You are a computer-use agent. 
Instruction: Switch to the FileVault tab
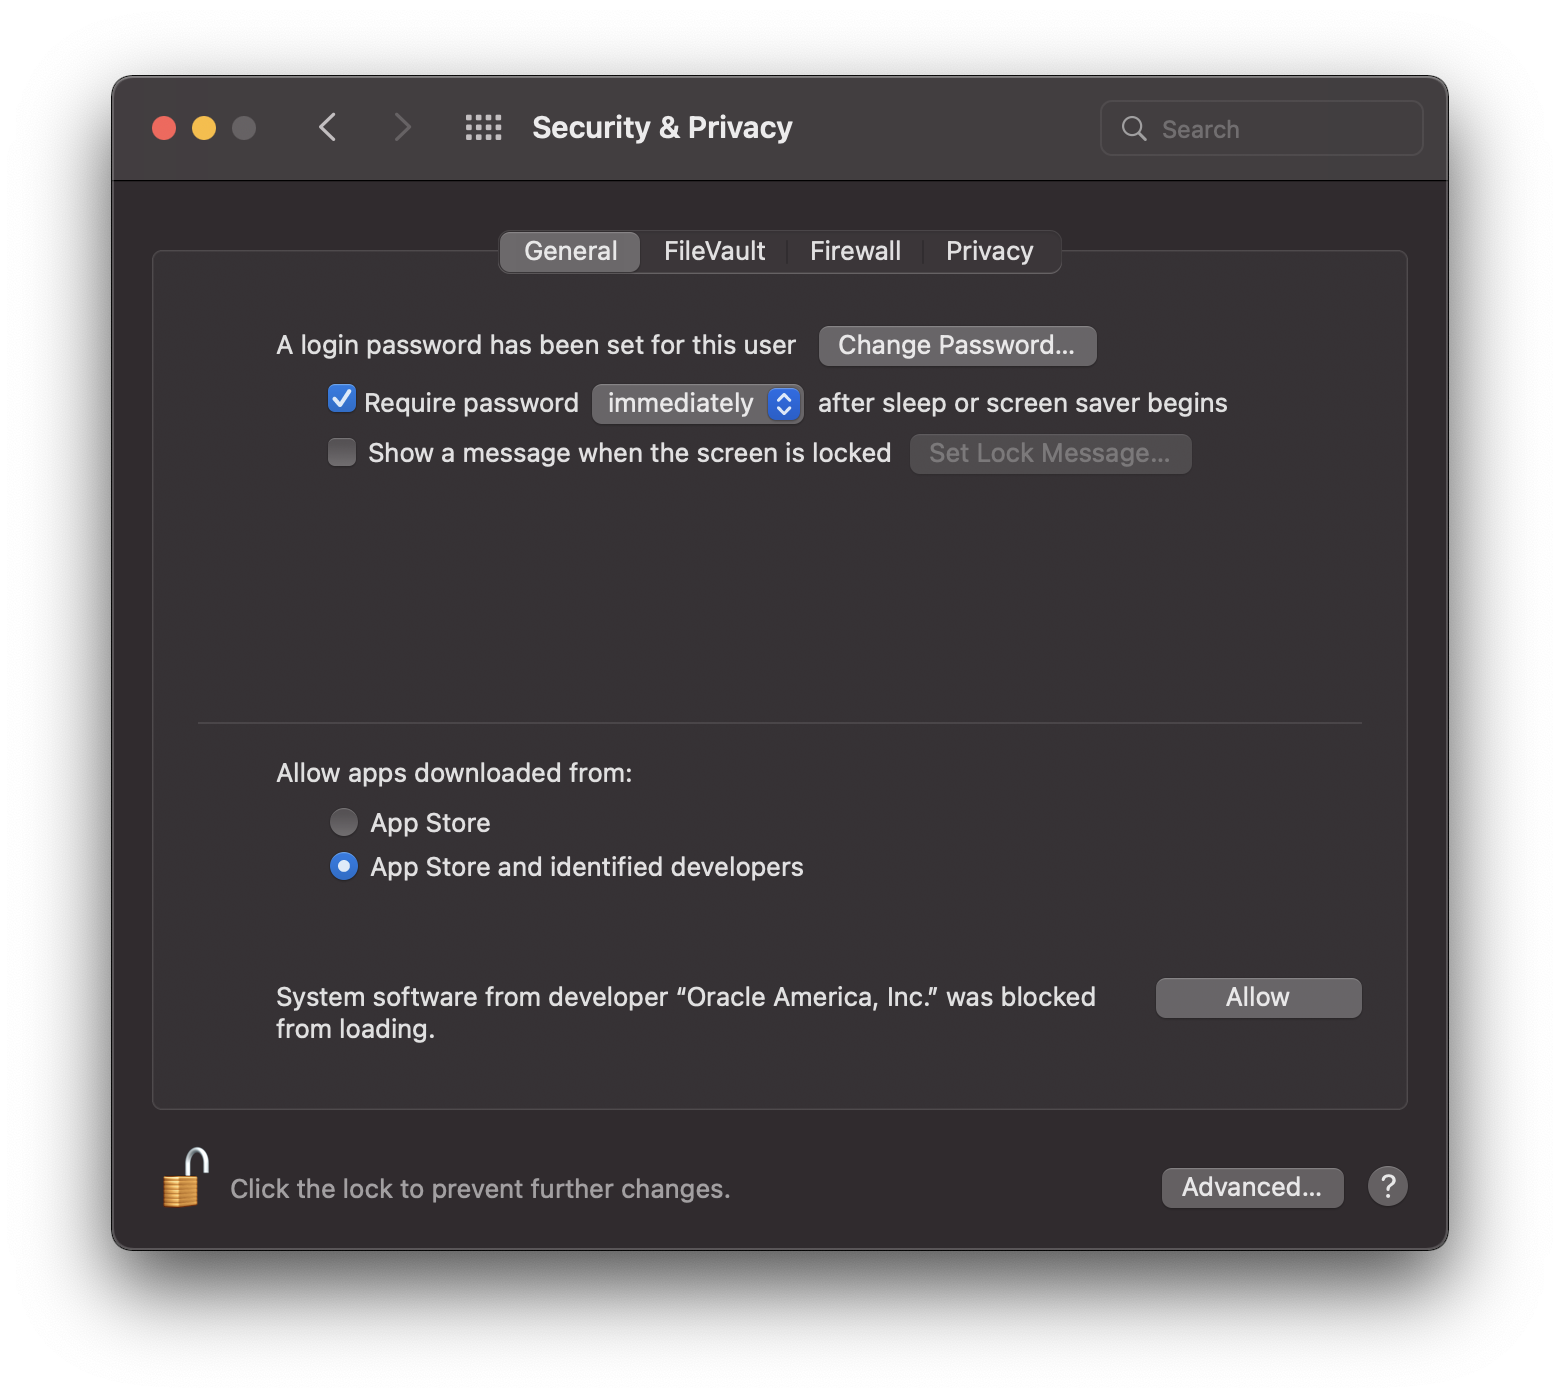coord(713,251)
